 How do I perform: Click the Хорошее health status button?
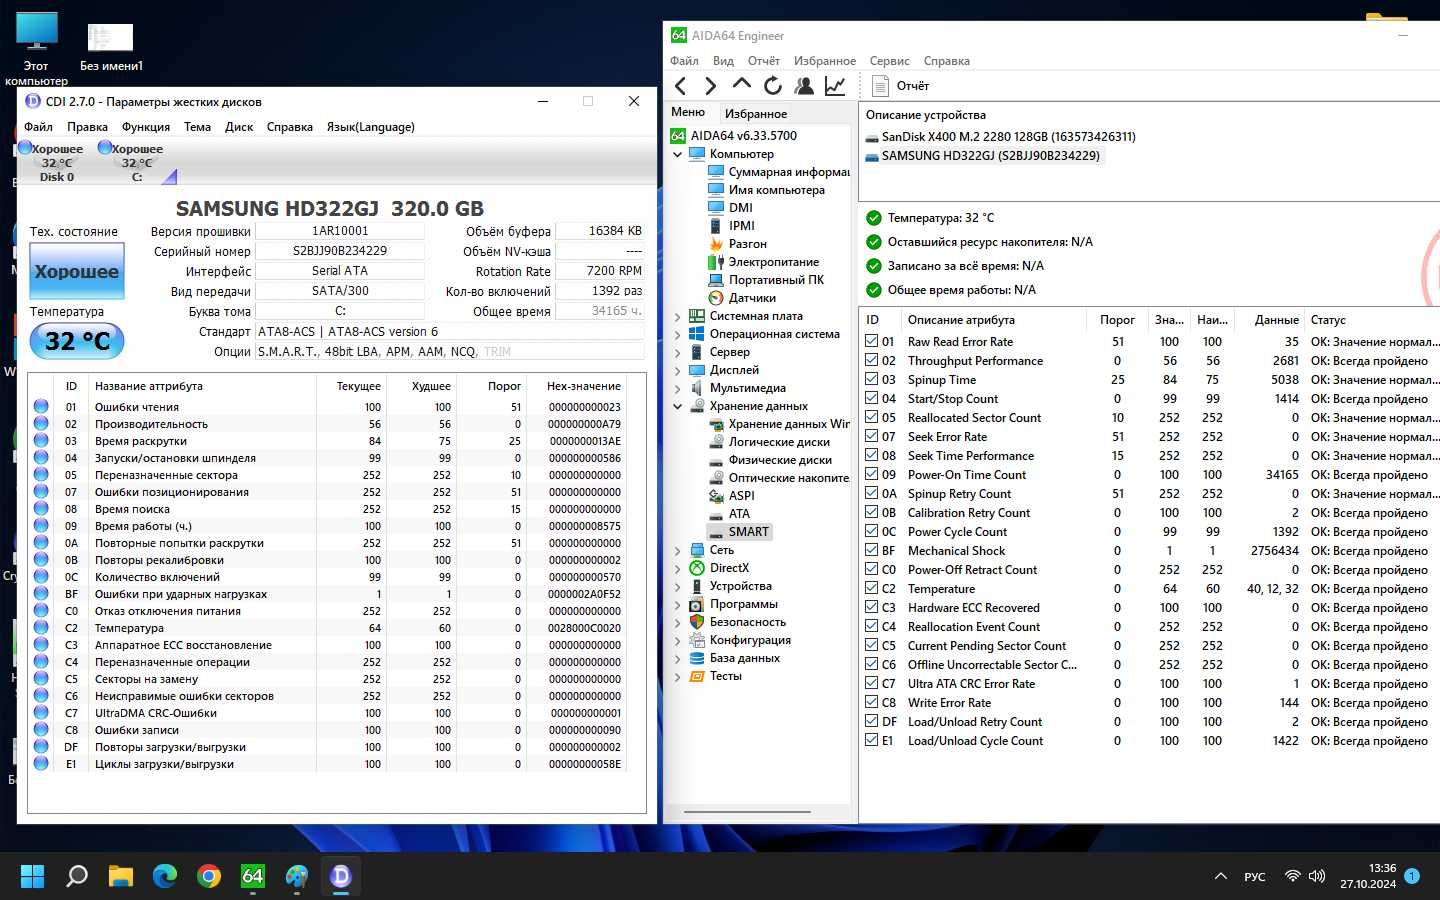77,271
